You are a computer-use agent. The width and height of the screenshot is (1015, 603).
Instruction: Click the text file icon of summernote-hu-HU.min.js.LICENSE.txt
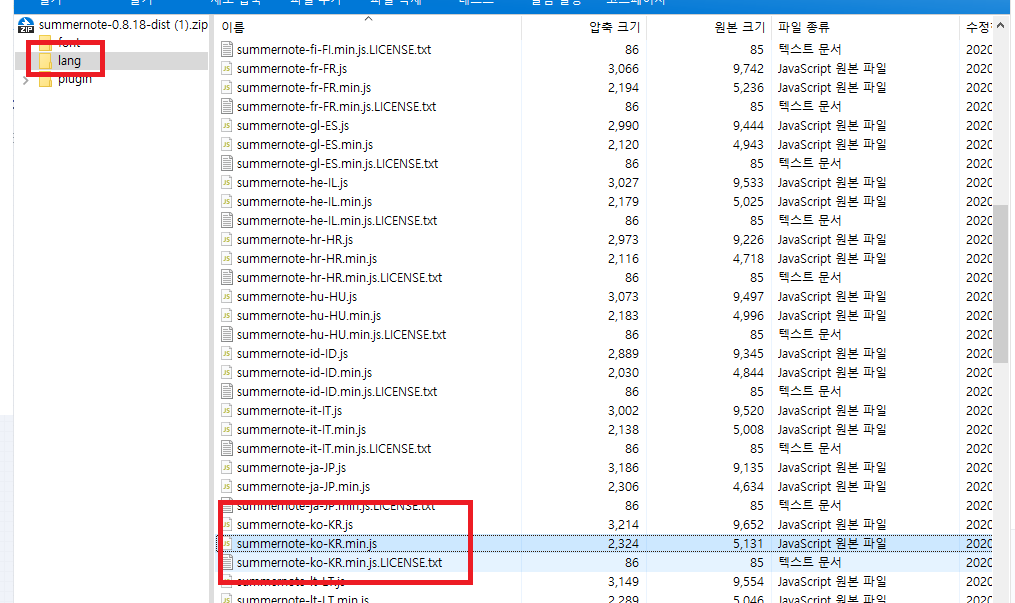coord(227,334)
